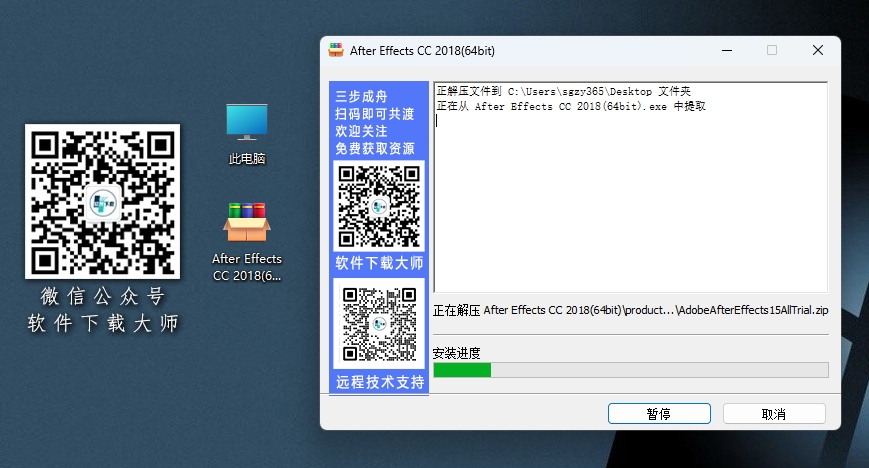Select the 此电脑 desktop icon
Image resolution: width=869 pixels, height=468 pixels.
247,135
